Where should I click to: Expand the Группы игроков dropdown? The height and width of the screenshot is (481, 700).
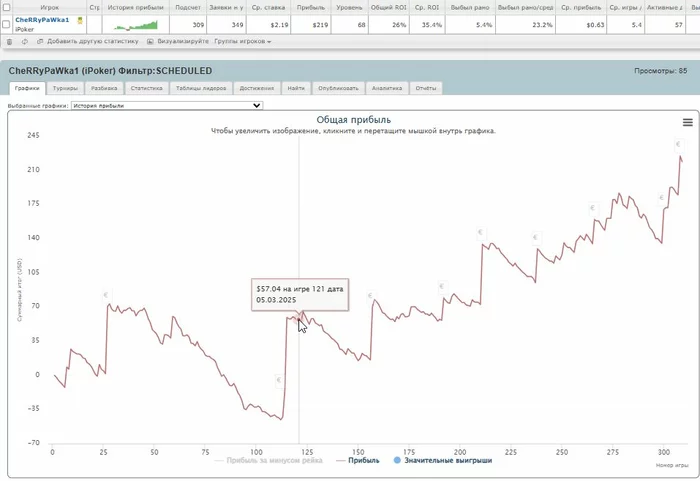click(243, 42)
